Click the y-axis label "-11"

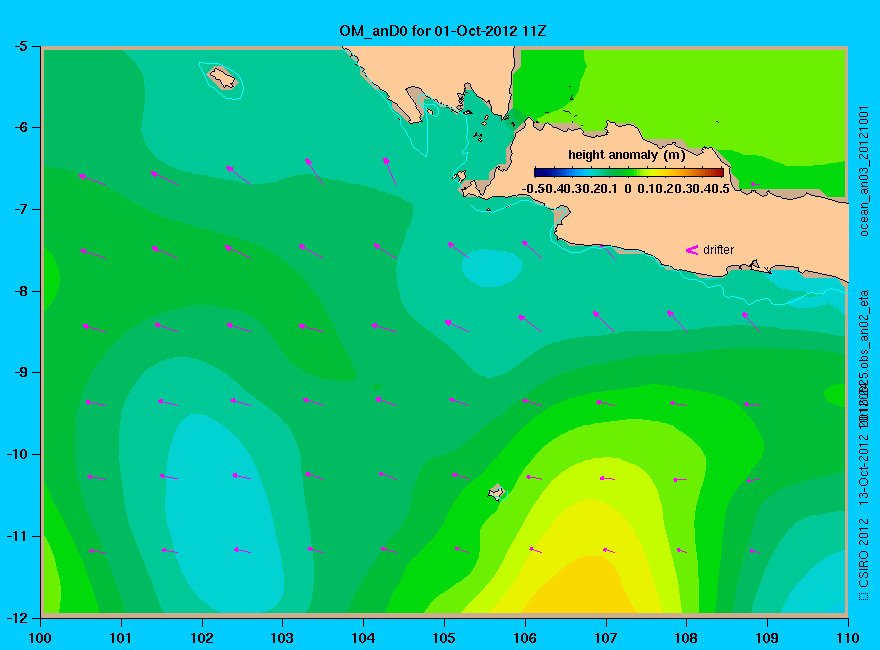pyautogui.click(x=17, y=536)
